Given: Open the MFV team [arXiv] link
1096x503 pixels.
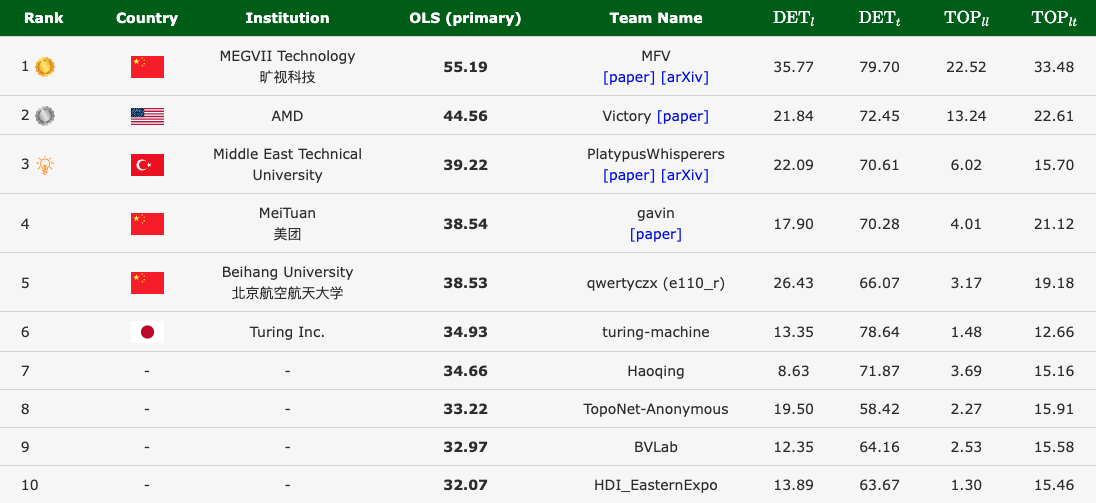Looking at the screenshot, I should click(x=685, y=77).
